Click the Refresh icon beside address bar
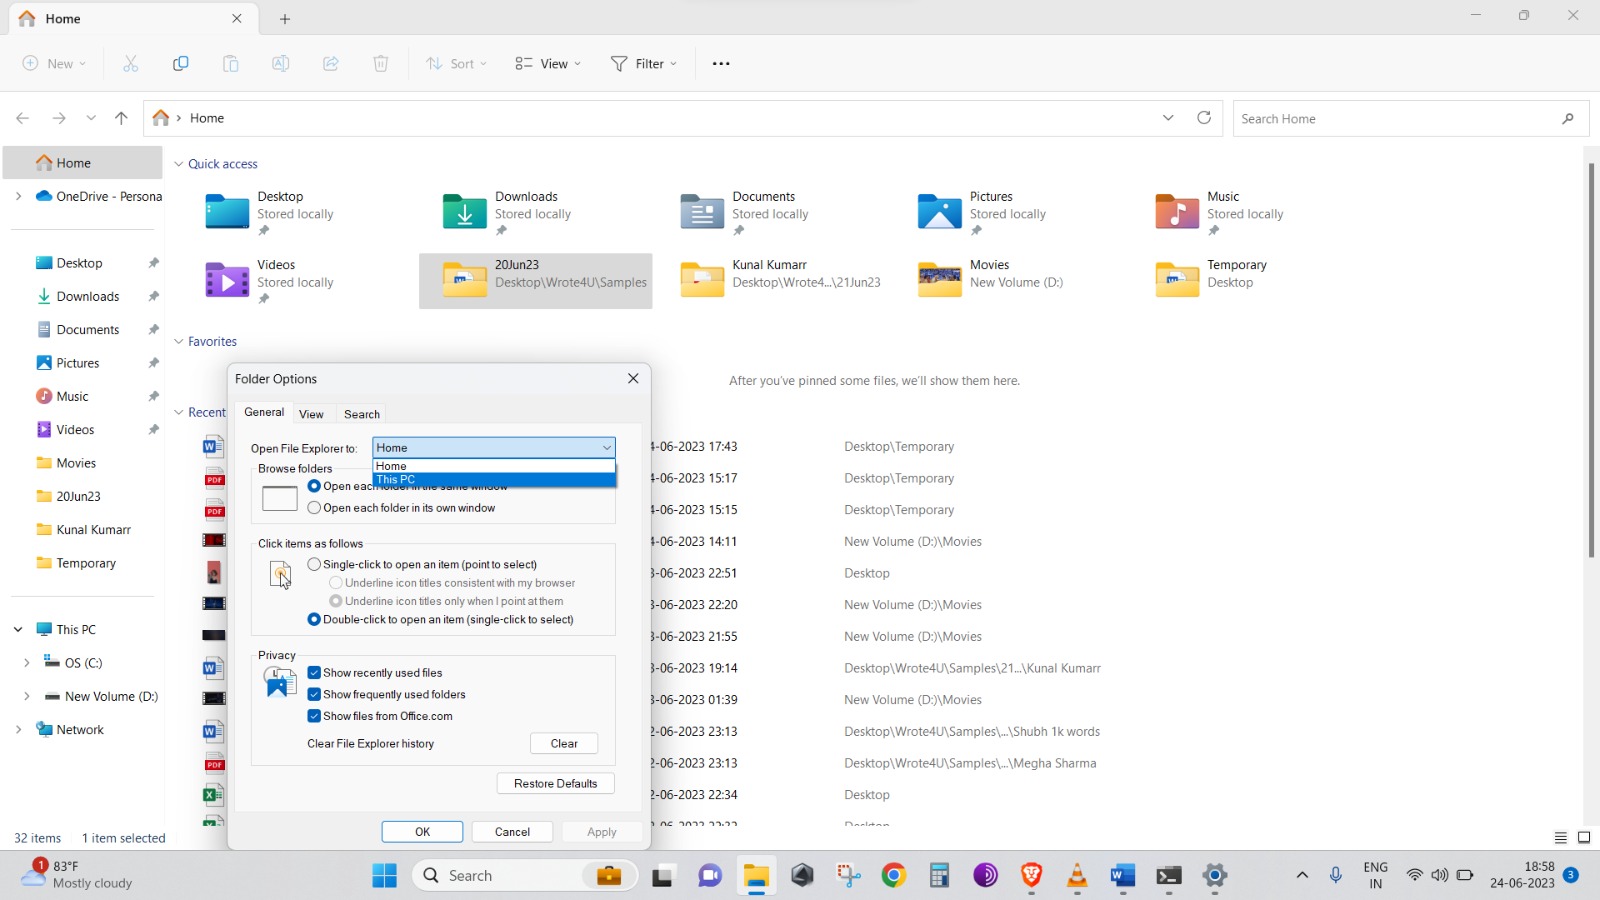This screenshot has width=1600, height=900. pos(1204,118)
